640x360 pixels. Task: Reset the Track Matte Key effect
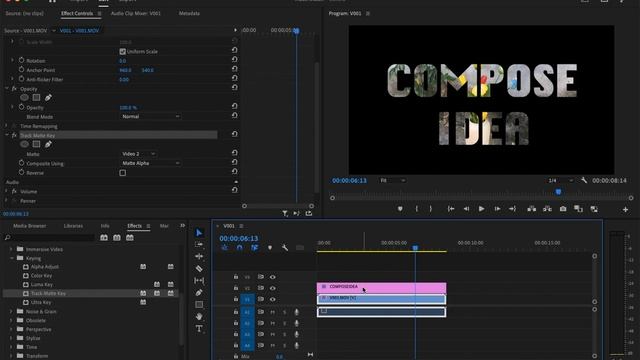pyautogui.click(x=235, y=134)
